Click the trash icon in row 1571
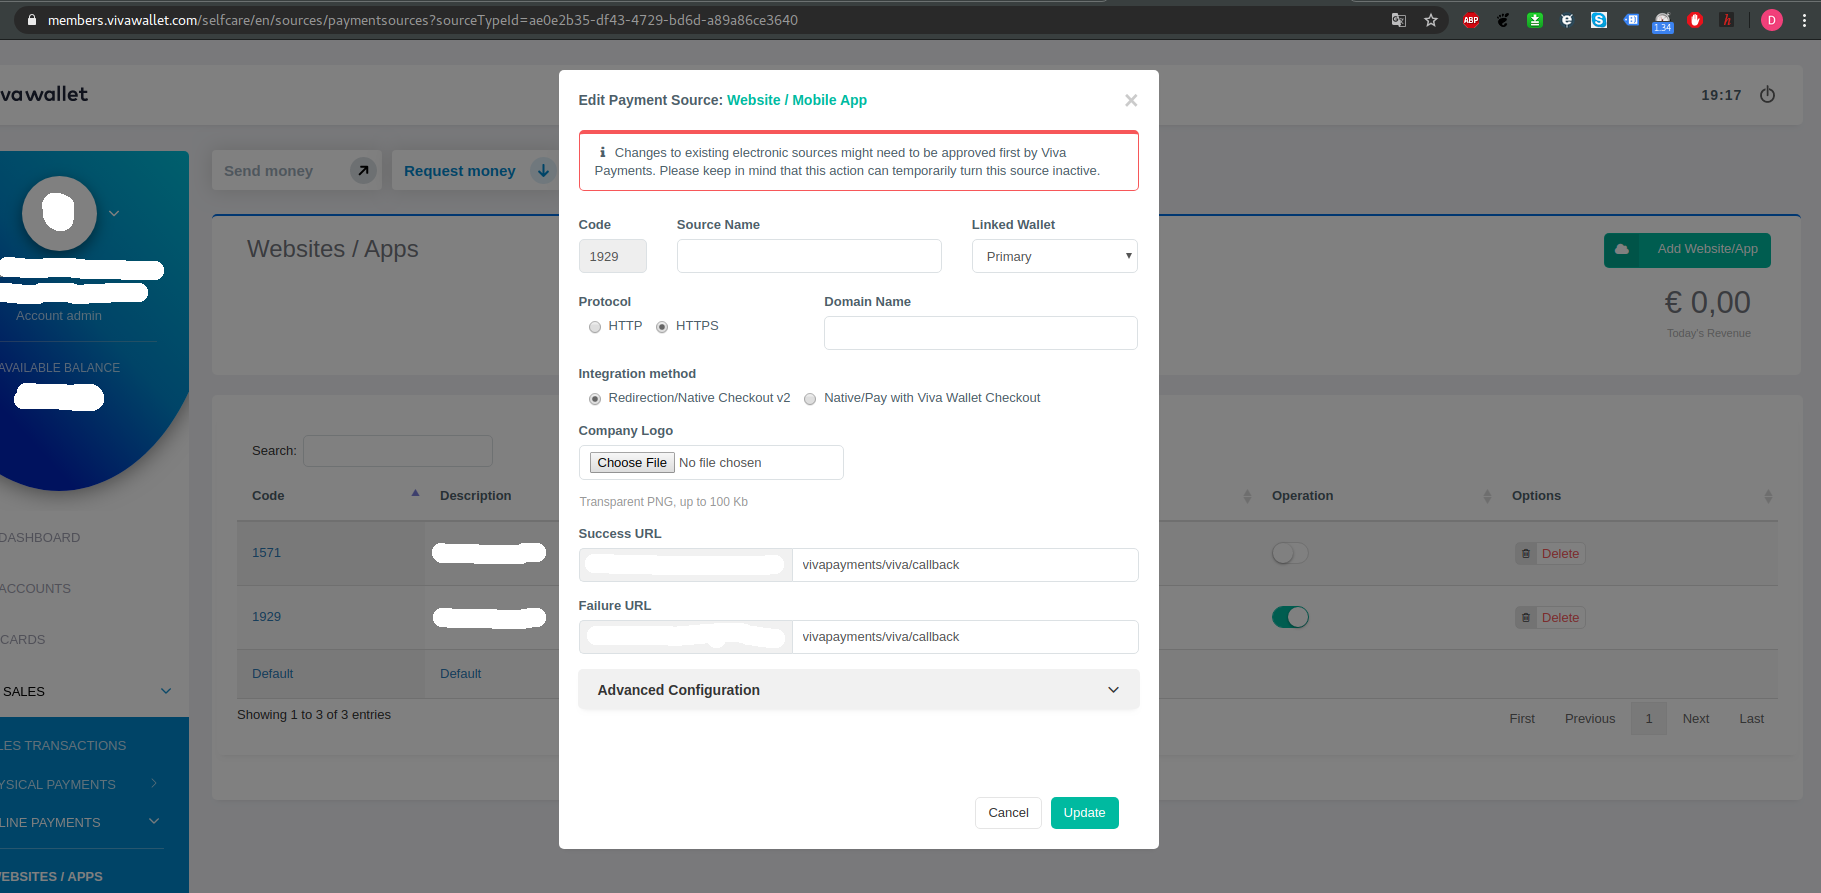This screenshot has width=1821, height=893. click(1526, 553)
